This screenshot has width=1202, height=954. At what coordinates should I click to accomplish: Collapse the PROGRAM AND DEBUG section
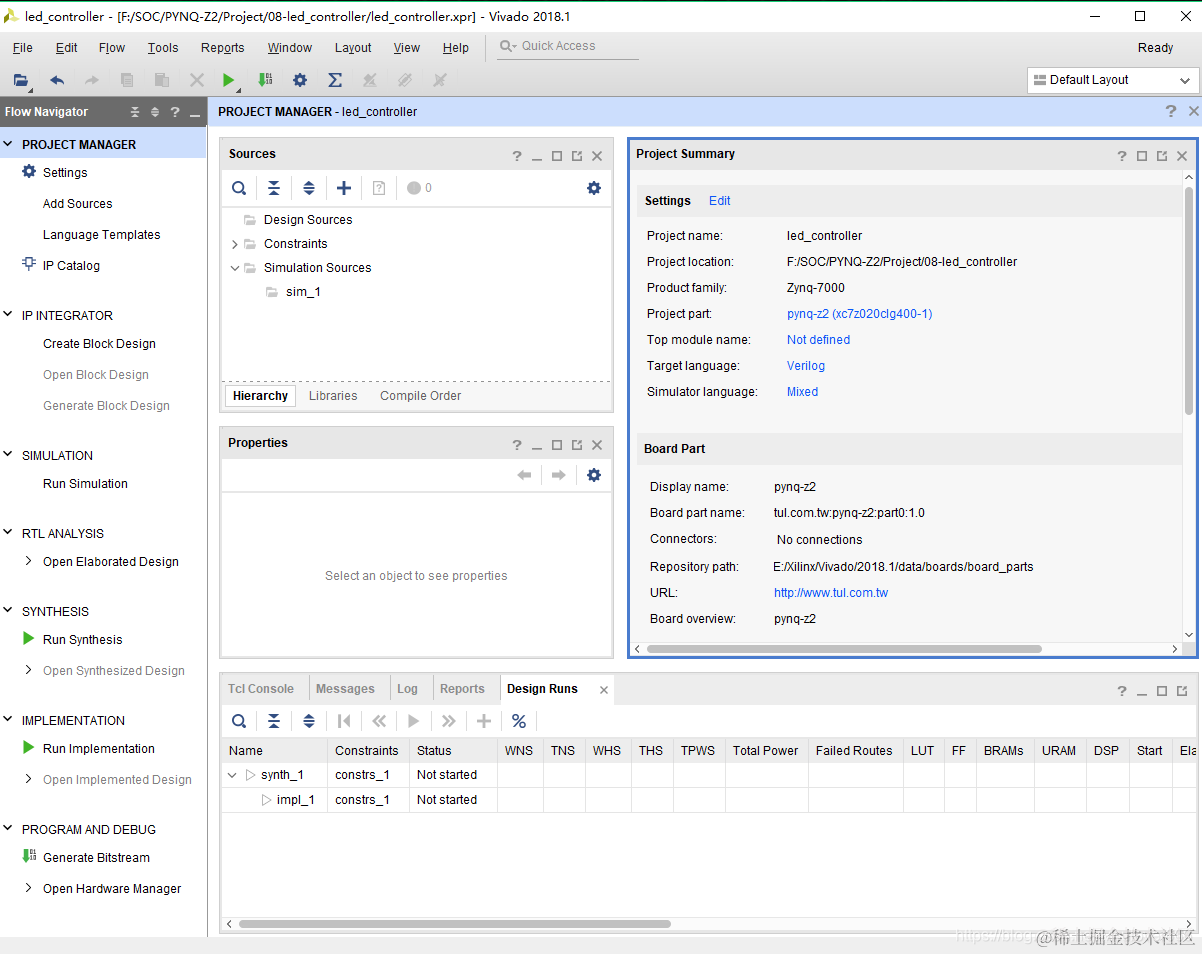pos(9,829)
